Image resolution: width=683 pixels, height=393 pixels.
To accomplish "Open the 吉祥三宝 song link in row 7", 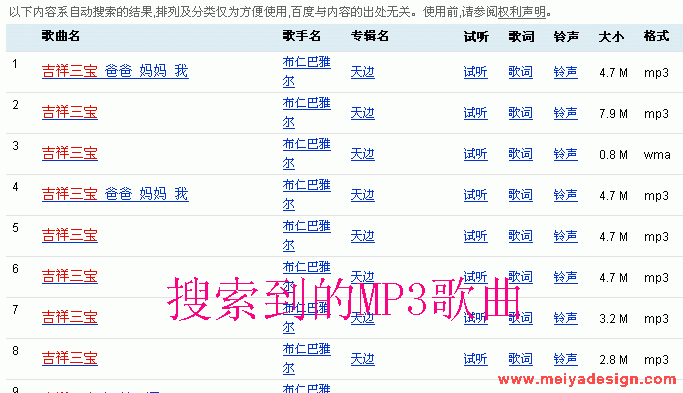I will [x=70, y=317].
